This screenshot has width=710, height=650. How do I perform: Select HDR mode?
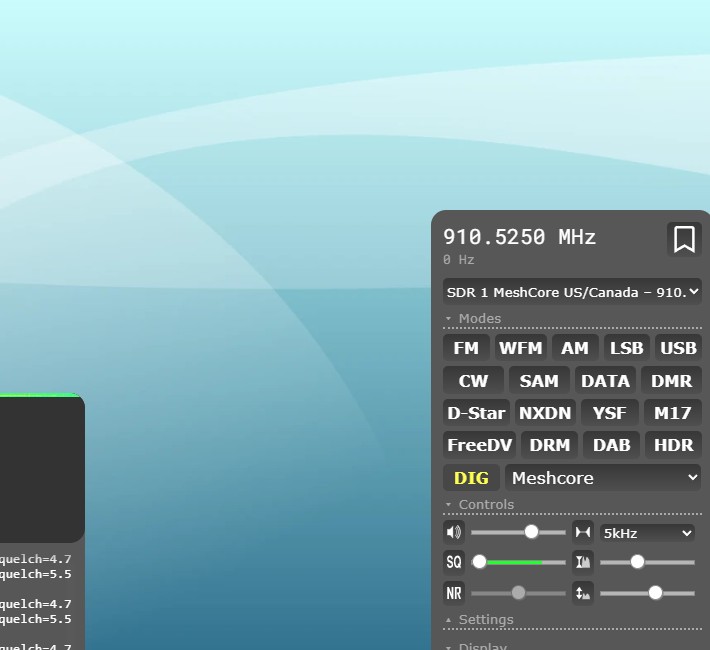(x=674, y=445)
